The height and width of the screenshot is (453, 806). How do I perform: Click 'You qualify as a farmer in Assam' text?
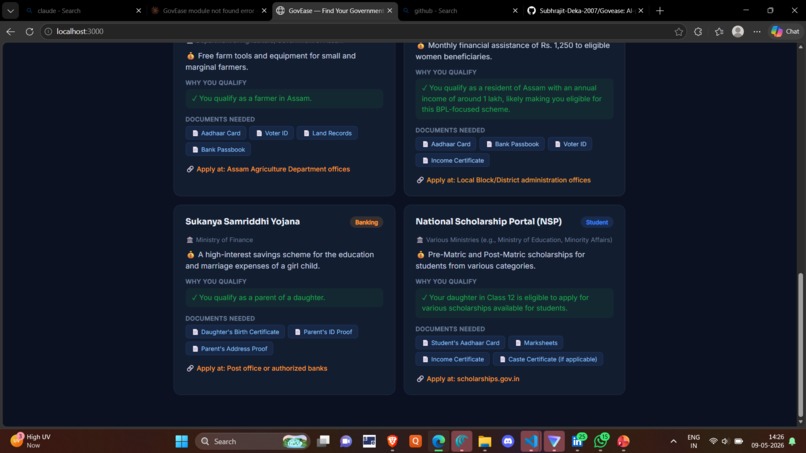click(255, 98)
